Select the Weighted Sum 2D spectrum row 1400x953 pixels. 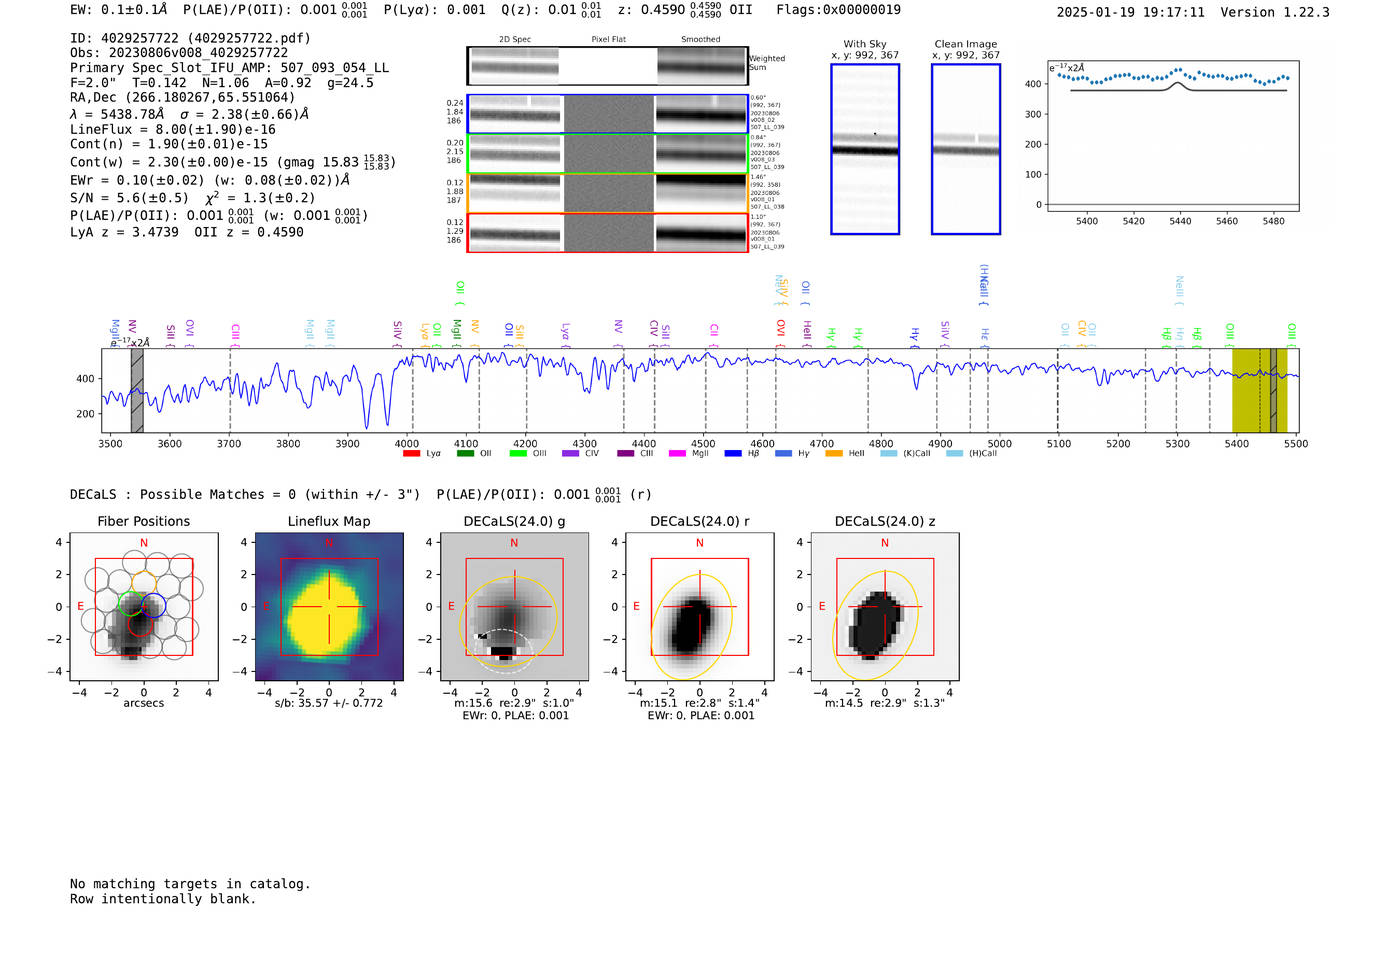pos(607,66)
